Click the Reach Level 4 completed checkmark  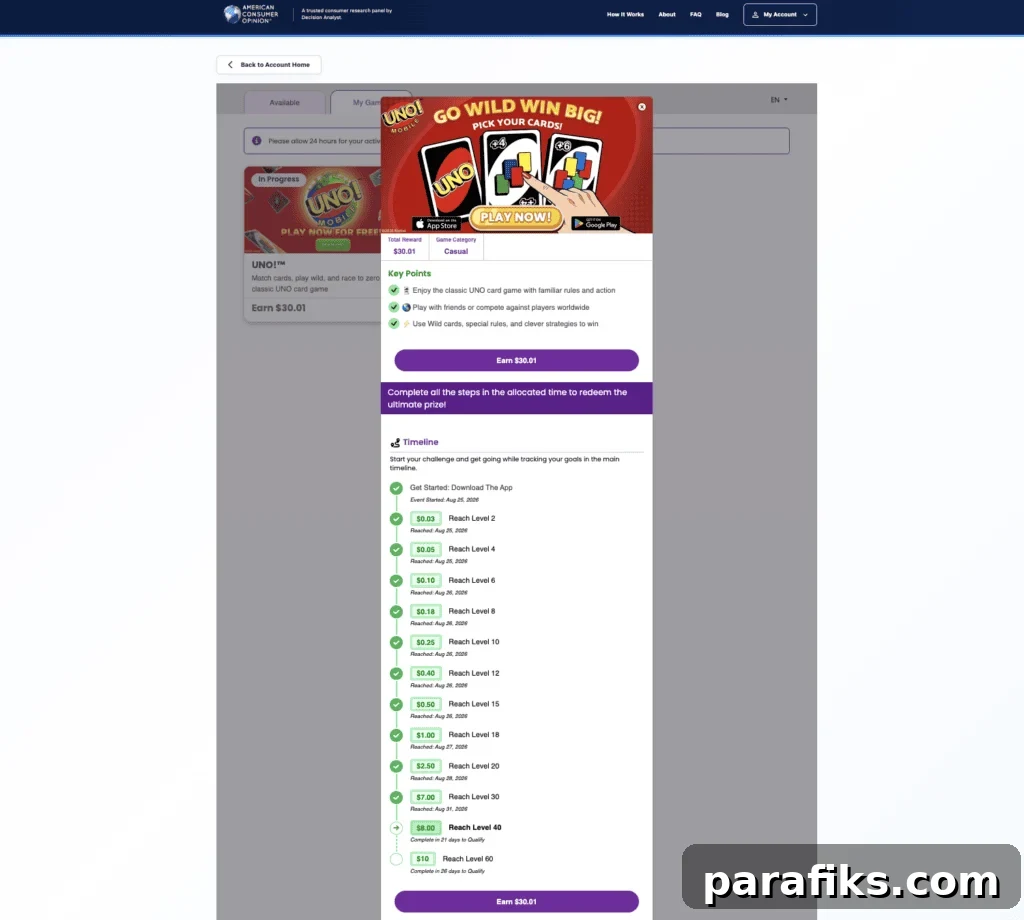396,550
